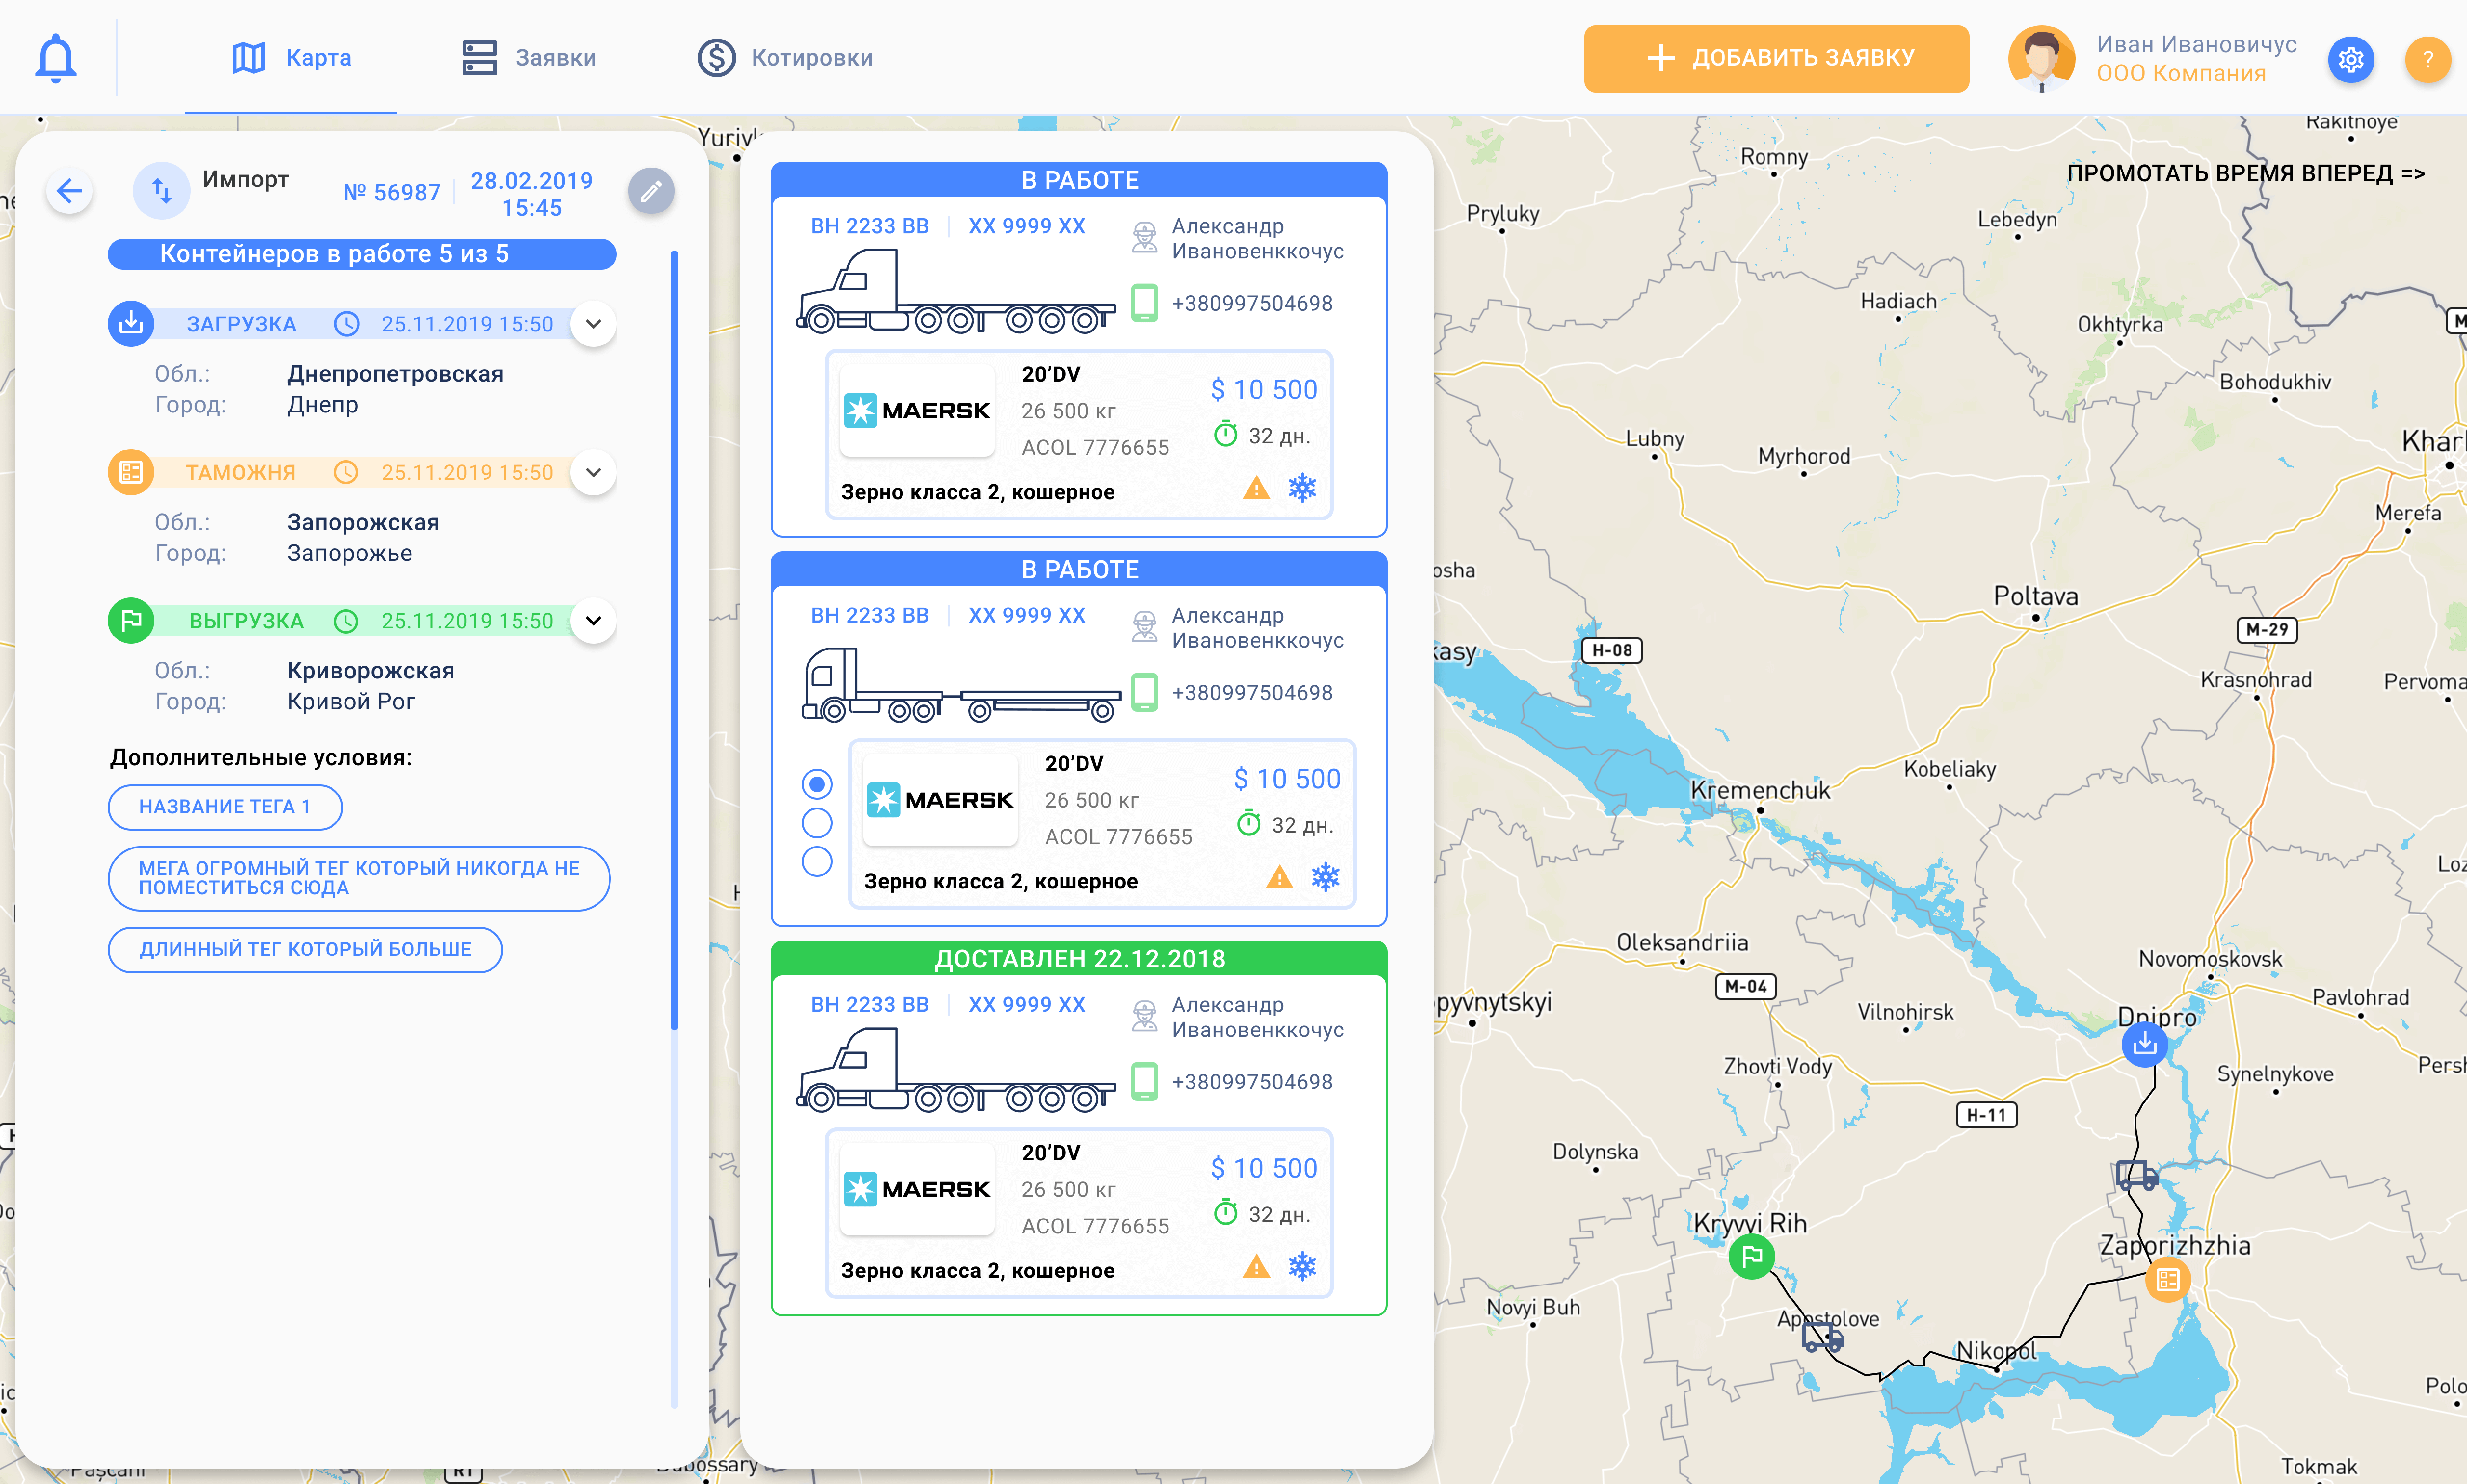Go back with the left arrow button

pyautogui.click(x=69, y=191)
